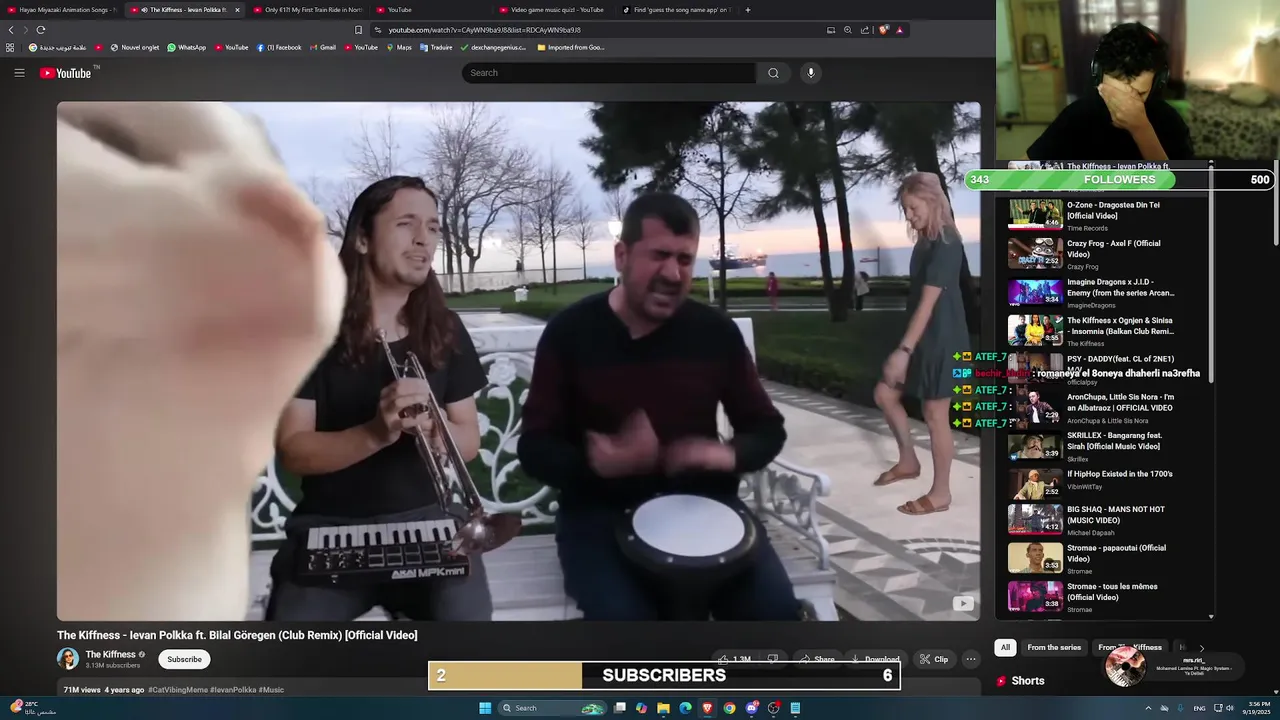The height and width of the screenshot is (720, 1280).
Task: Switch to Hayao Miyazaki Animation Songs tab
Action: pyautogui.click(x=62, y=10)
